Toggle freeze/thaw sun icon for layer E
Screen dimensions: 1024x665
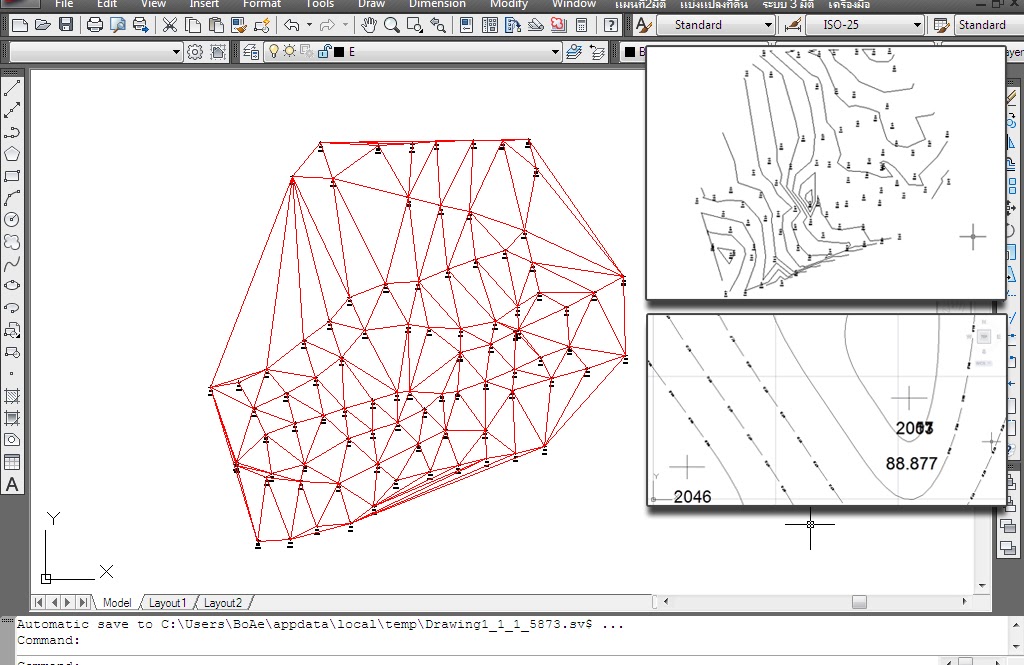[289, 51]
